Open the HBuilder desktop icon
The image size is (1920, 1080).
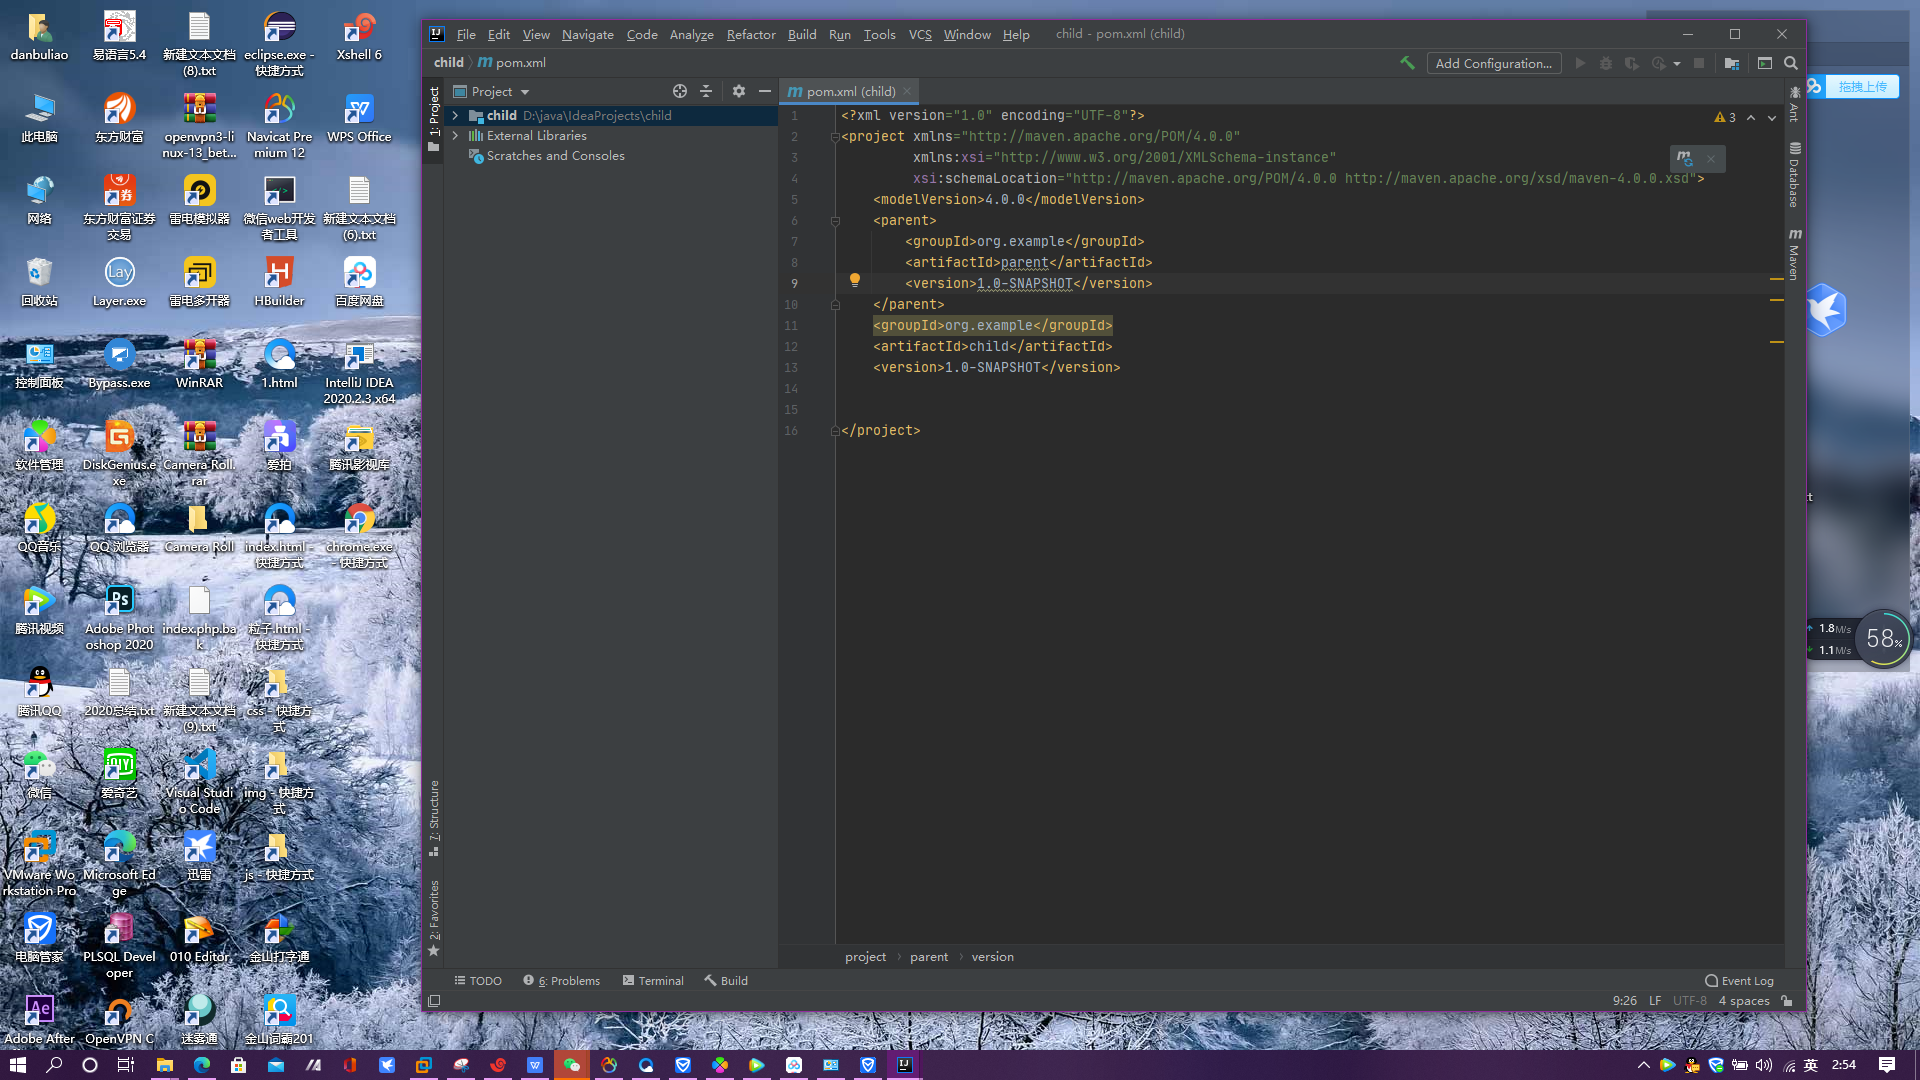pyautogui.click(x=279, y=284)
